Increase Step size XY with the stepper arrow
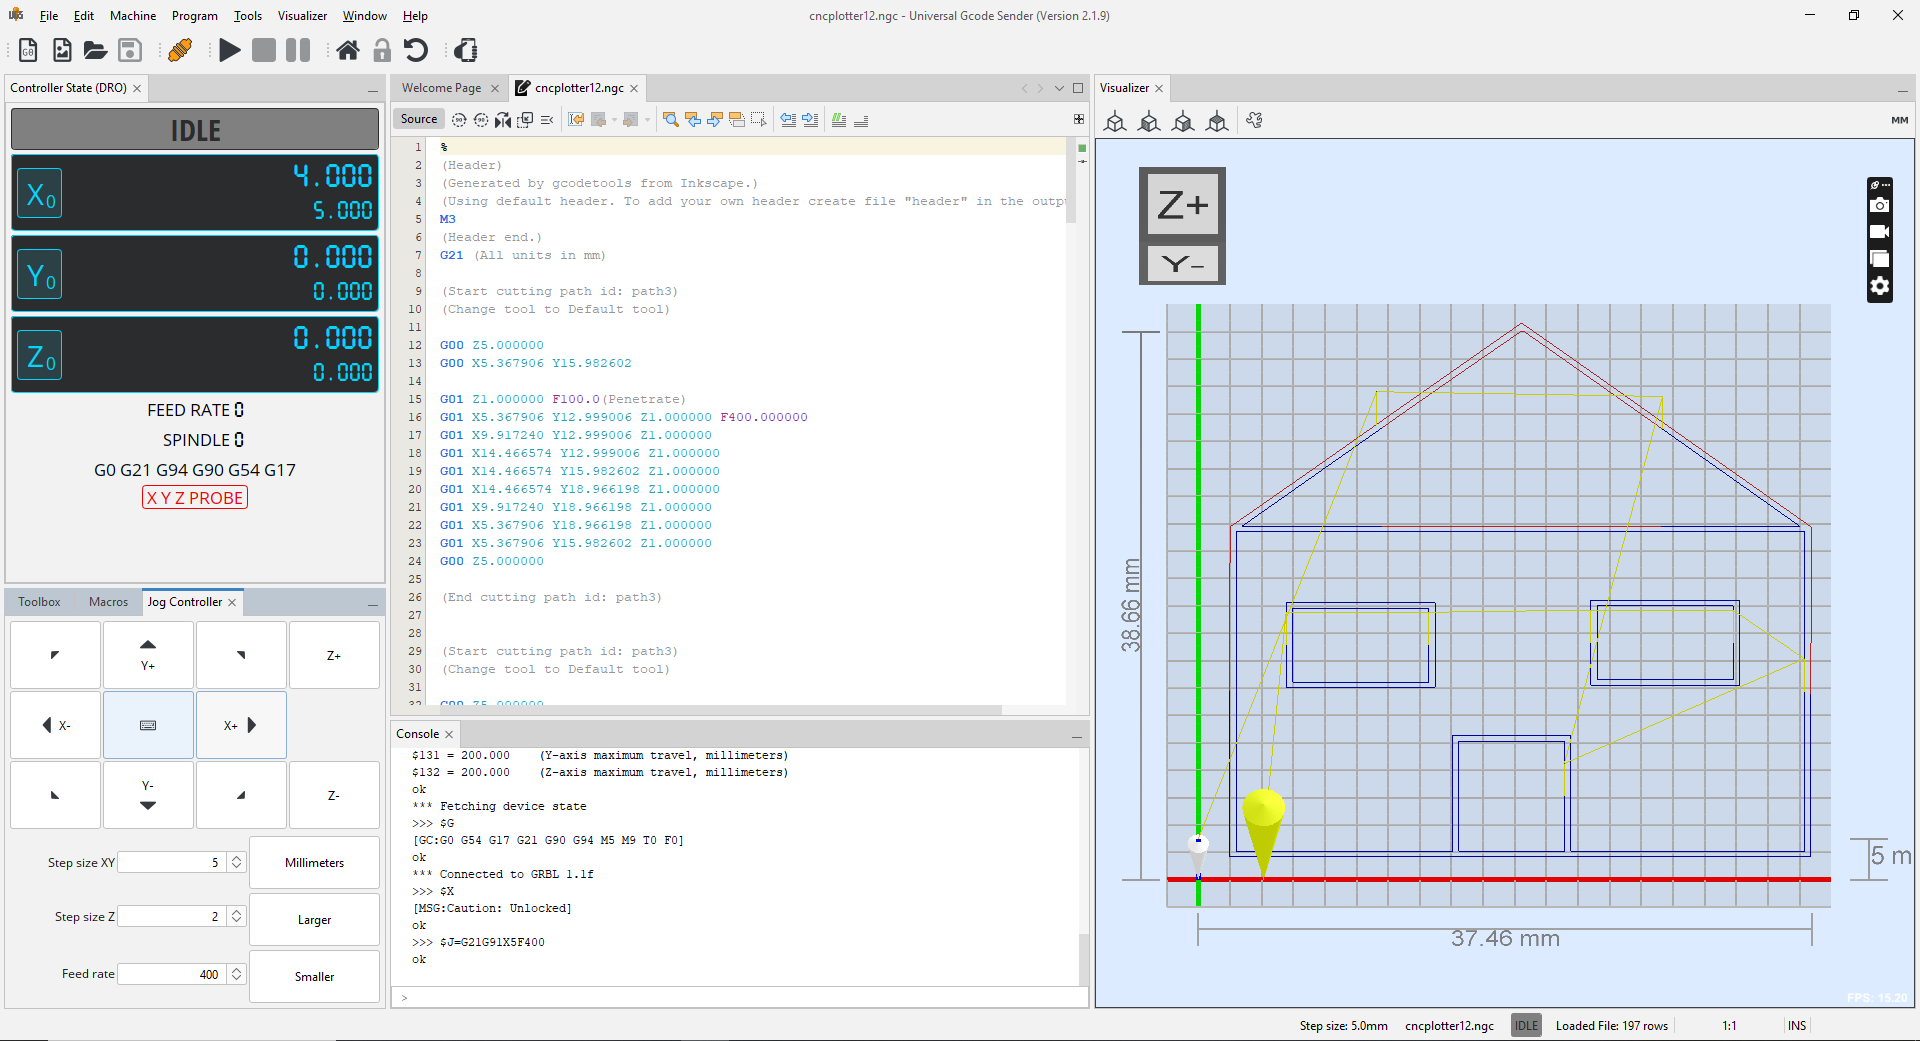The image size is (1920, 1041). pos(237,858)
